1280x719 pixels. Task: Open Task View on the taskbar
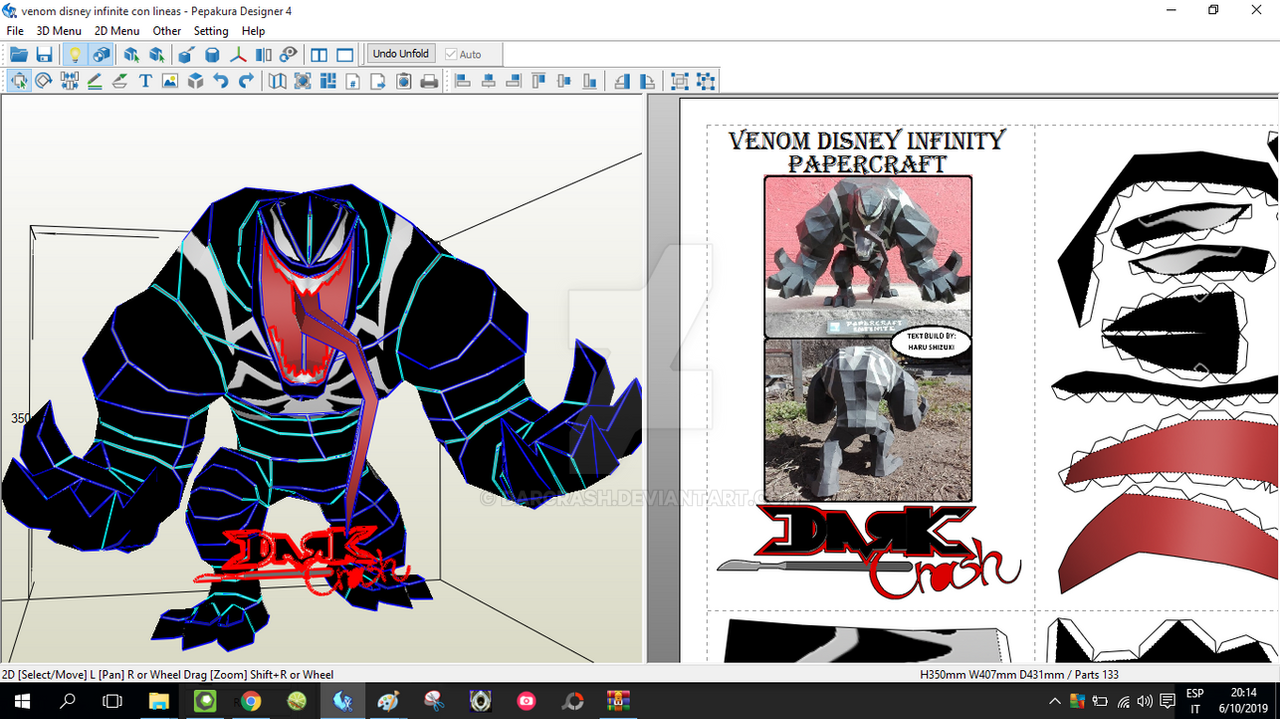[x=113, y=701]
